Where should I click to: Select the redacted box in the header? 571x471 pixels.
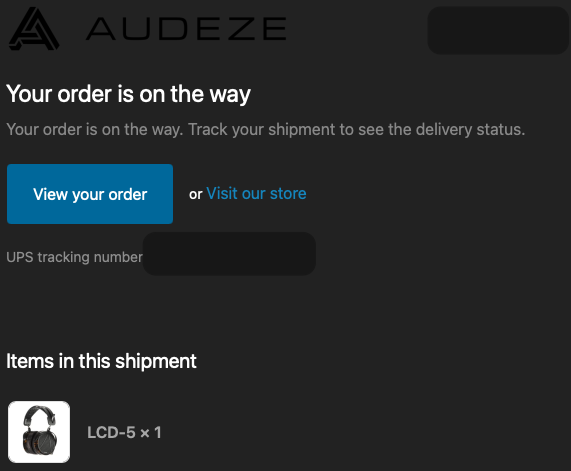click(498, 31)
